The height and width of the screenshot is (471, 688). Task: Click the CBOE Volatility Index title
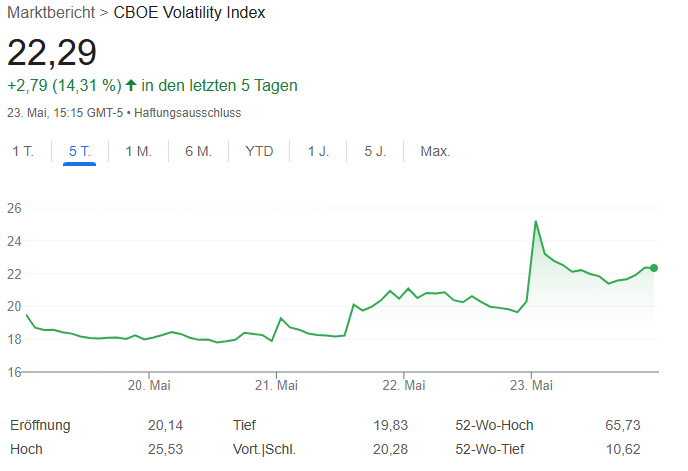pos(189,14)
